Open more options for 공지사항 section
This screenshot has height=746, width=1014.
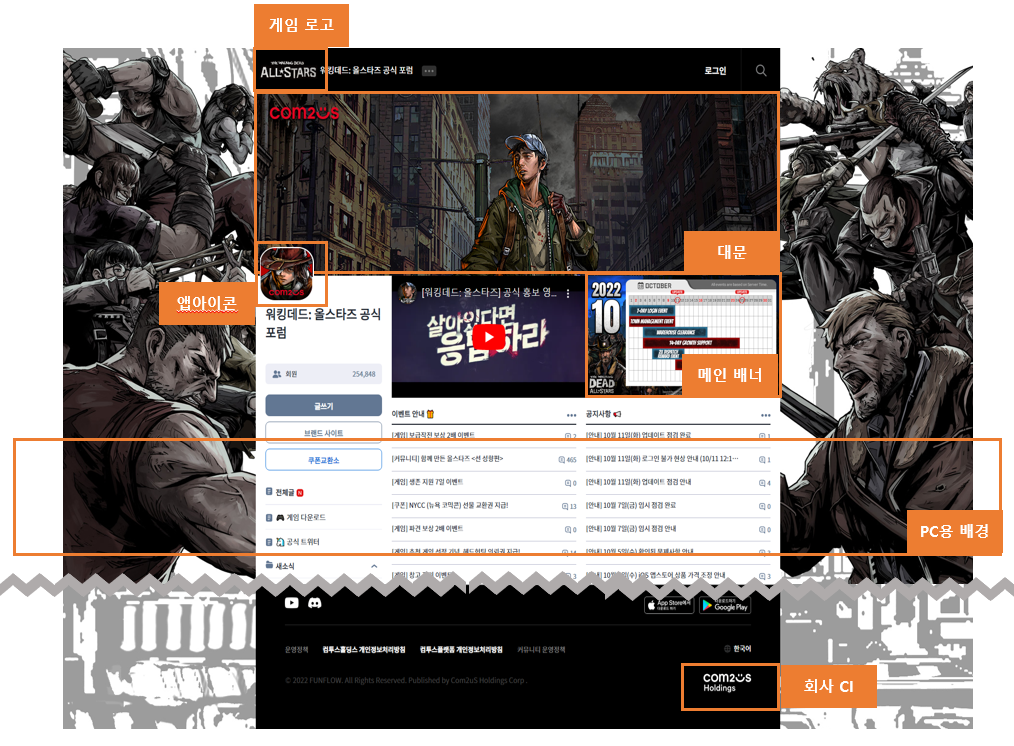(766, 414)
